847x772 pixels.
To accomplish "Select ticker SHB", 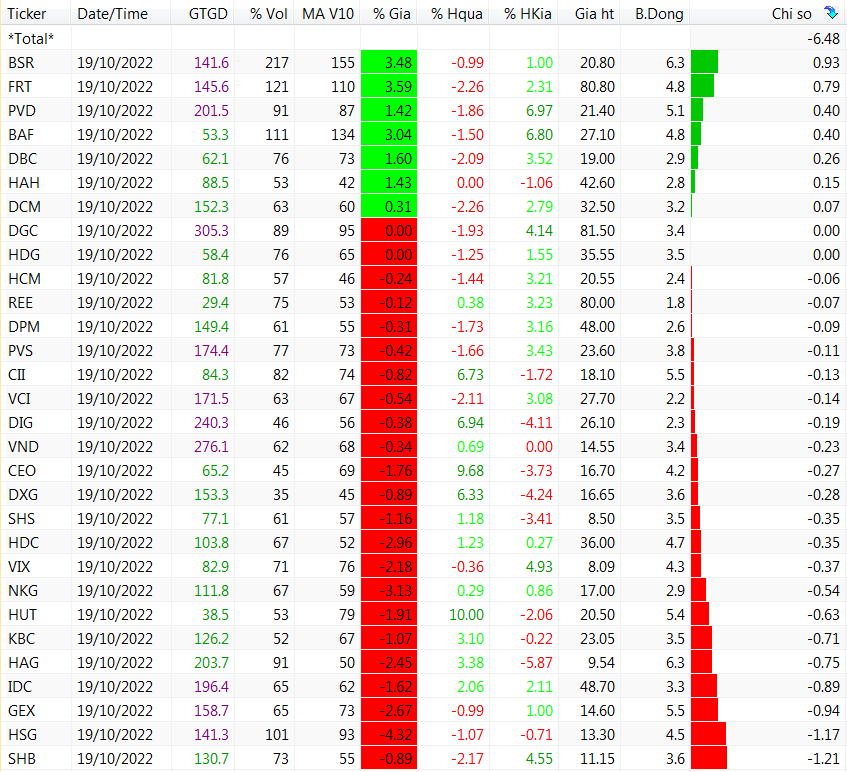I will (x=22, y=758).
